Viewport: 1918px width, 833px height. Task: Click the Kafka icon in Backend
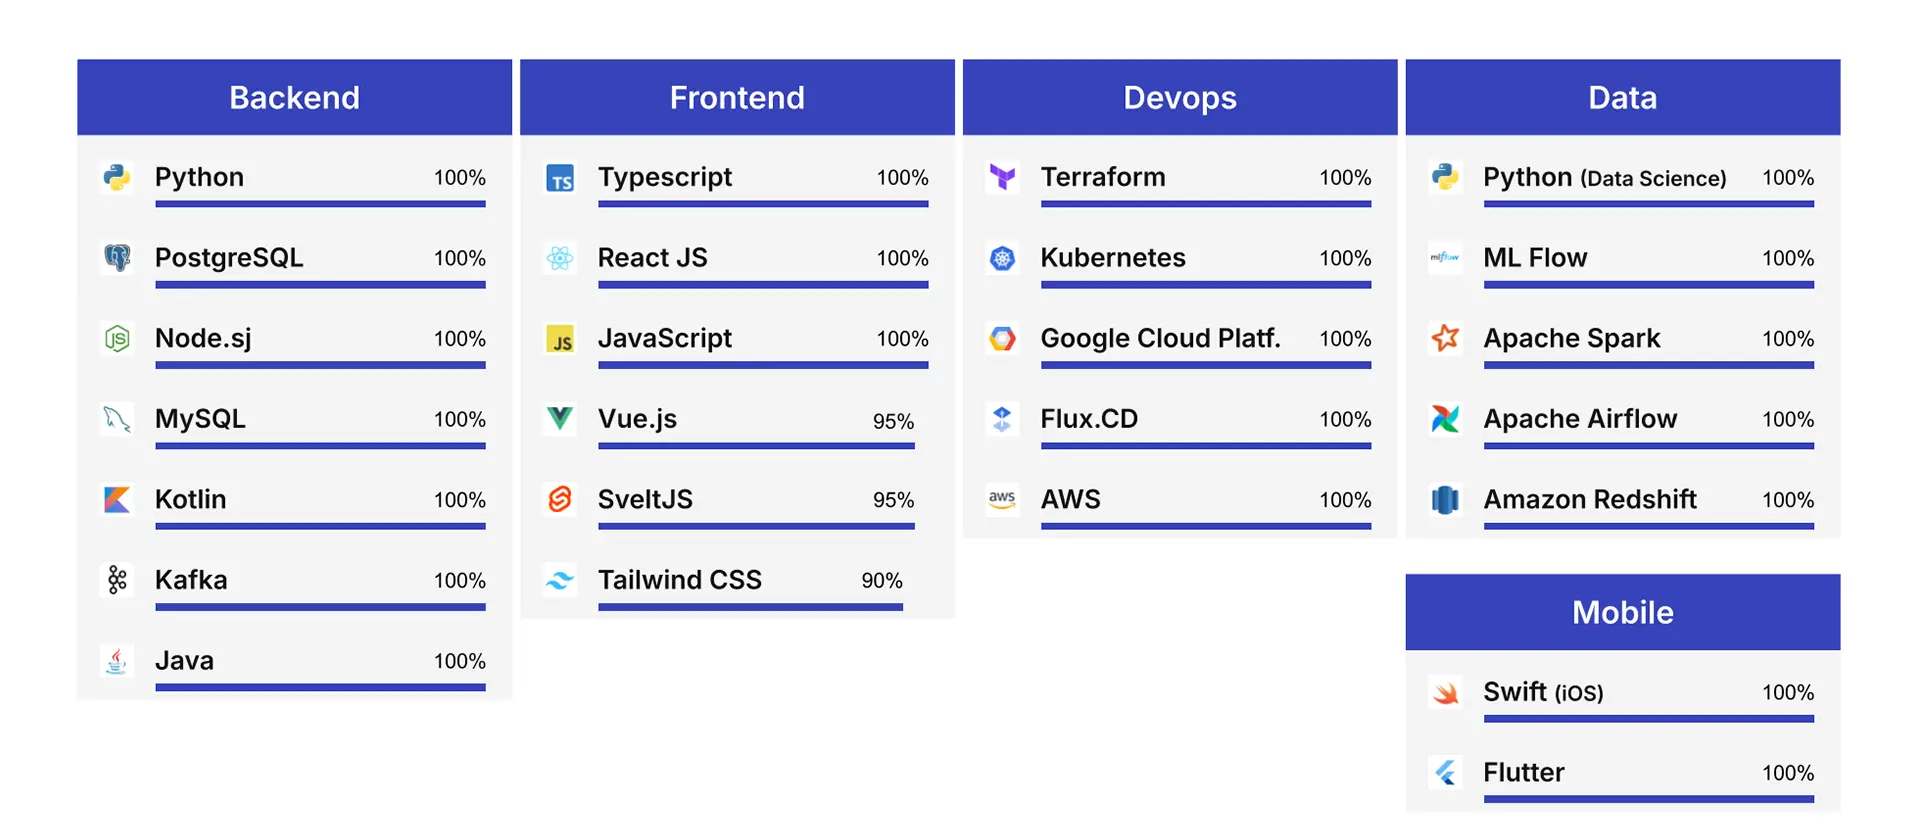(x=117, y=580)
